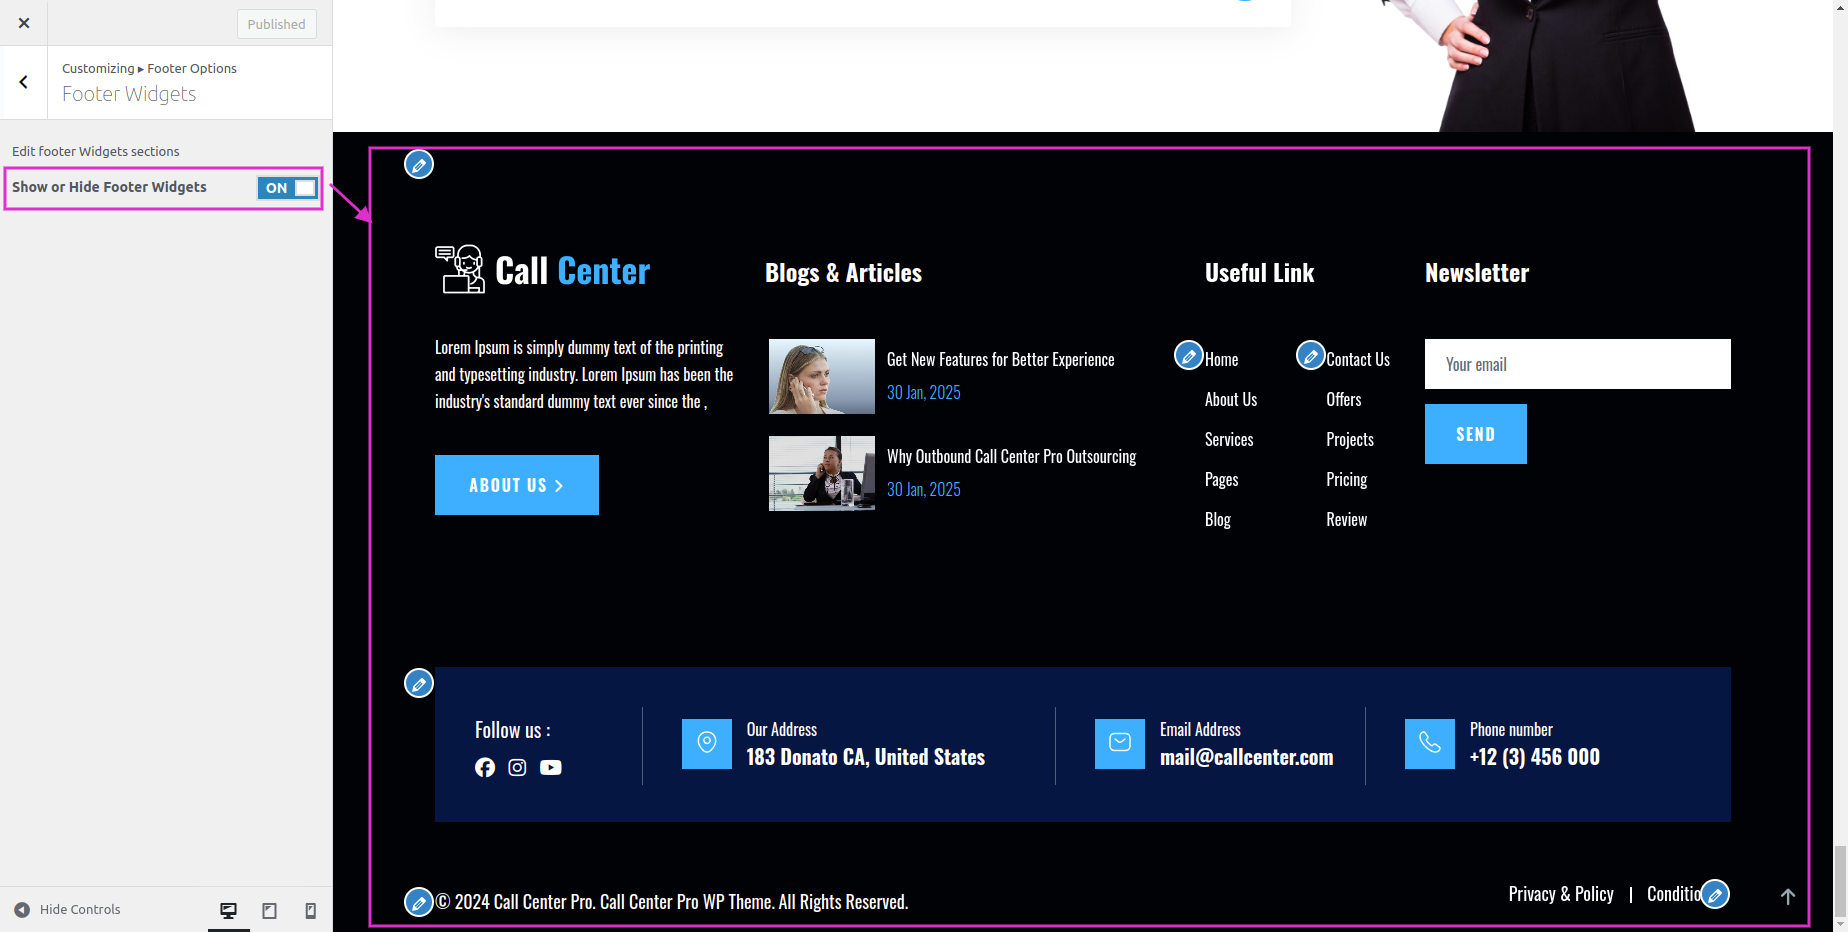Open Get New Features blog thumbnail
This screenshot has height=932, width=1848.
pyautogui.click(x=822, y=376)
